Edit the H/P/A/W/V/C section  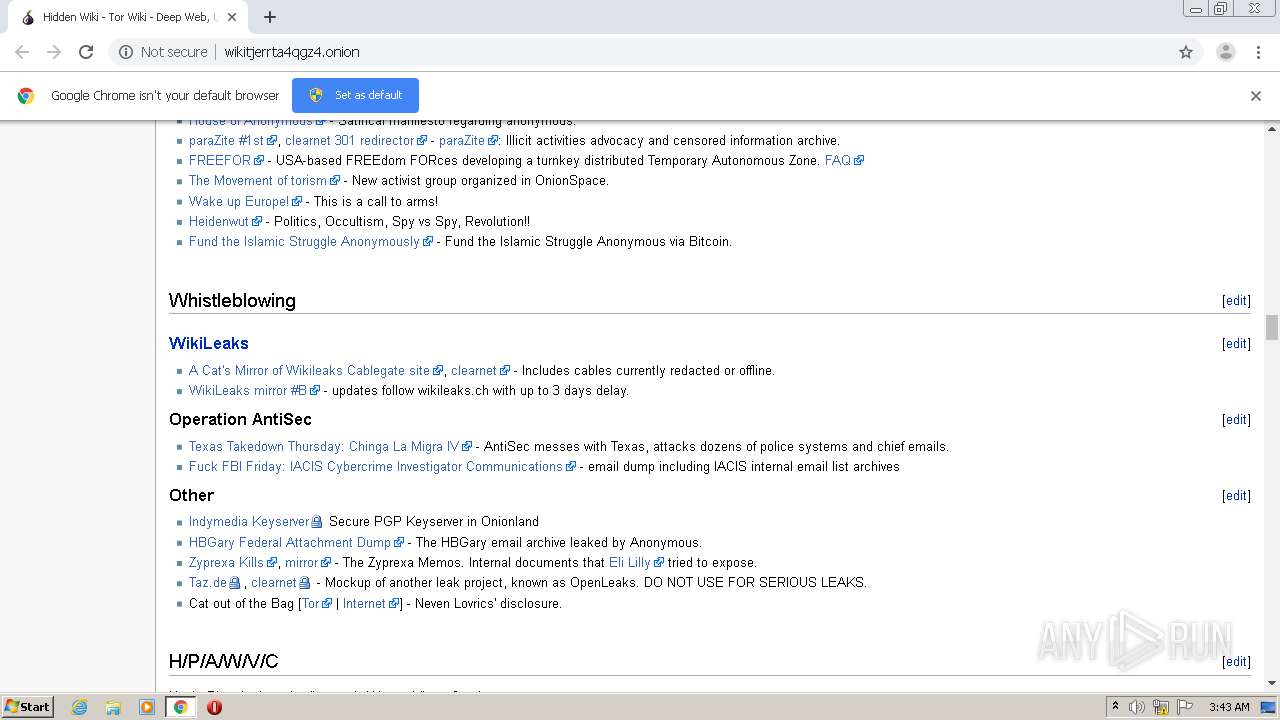(x=1236, y=662)
